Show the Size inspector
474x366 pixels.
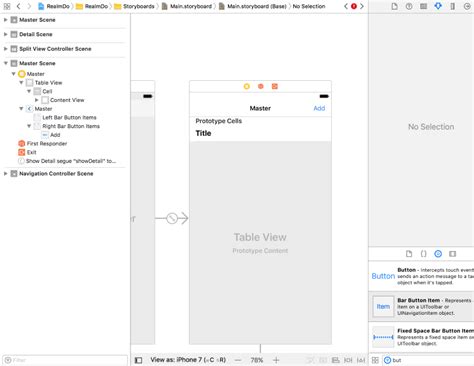click(x=452, y=6)
